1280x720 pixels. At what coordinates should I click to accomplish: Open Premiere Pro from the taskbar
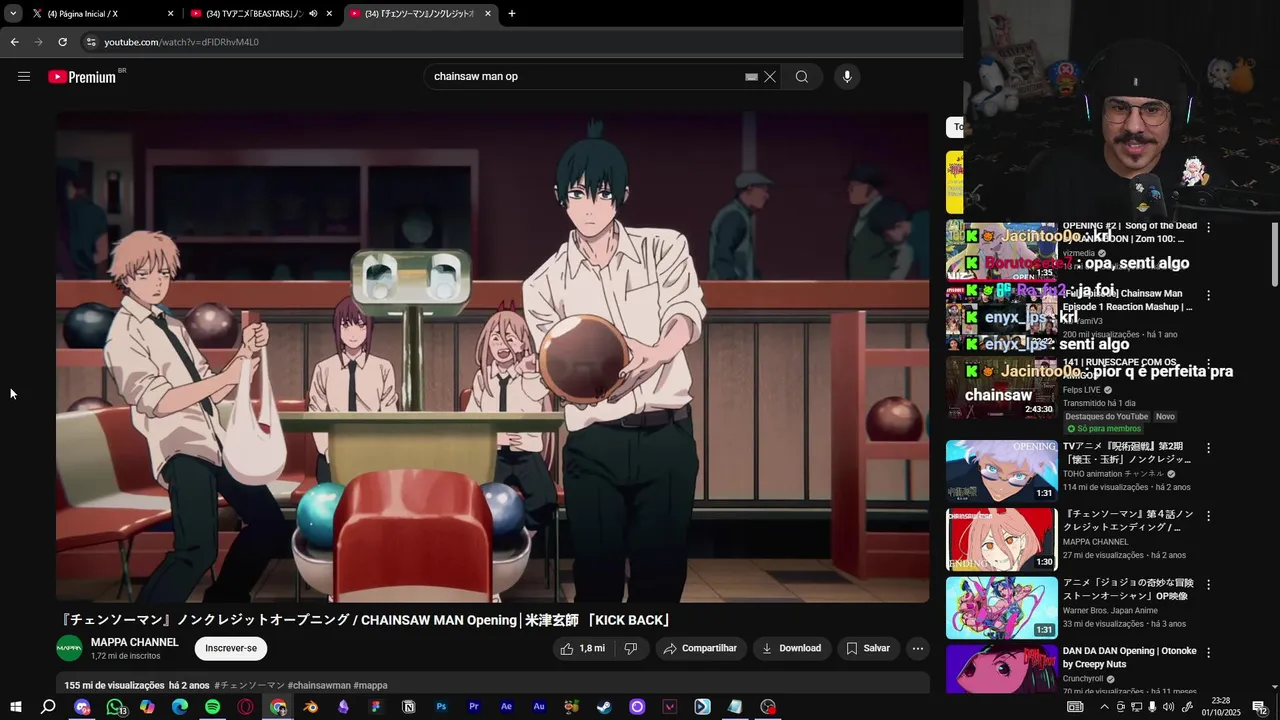point(474,707)
